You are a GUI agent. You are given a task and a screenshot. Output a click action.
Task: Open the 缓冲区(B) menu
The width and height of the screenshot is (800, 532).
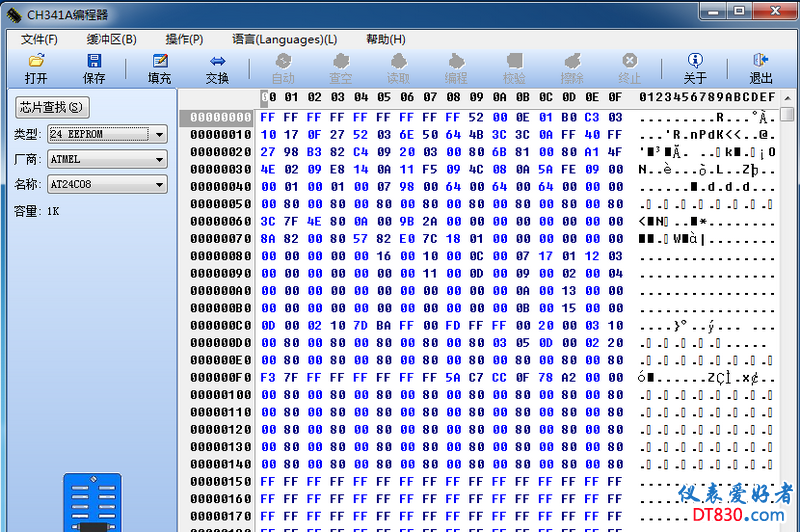[x=112, y=39]
